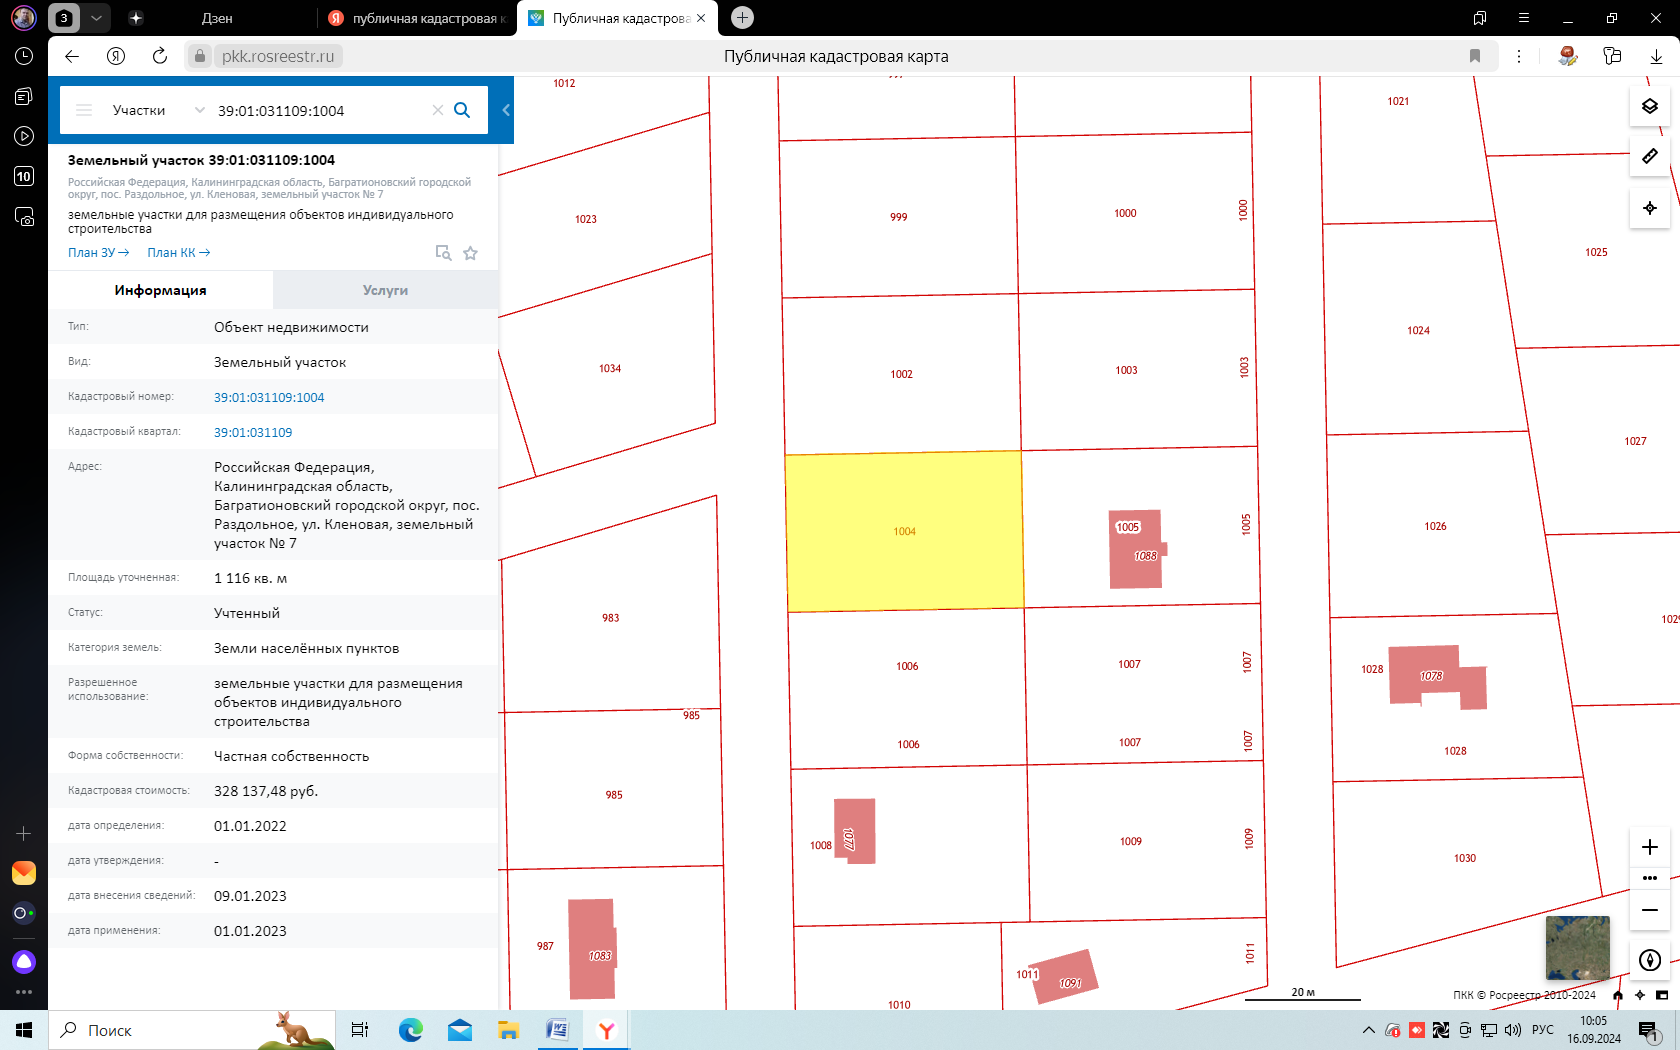Click the satellite basemap thumbnail

pyautogui.click(x=1577, y=947)
